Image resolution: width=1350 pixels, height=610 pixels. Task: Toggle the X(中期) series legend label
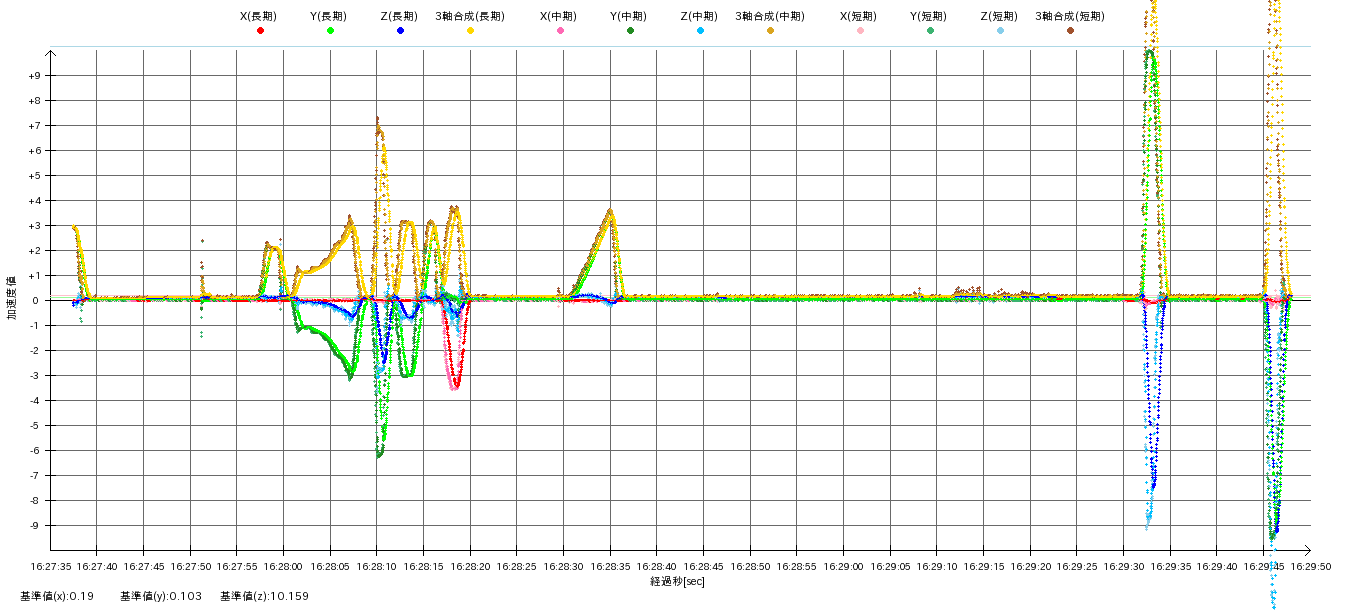(x=558, y=16)
